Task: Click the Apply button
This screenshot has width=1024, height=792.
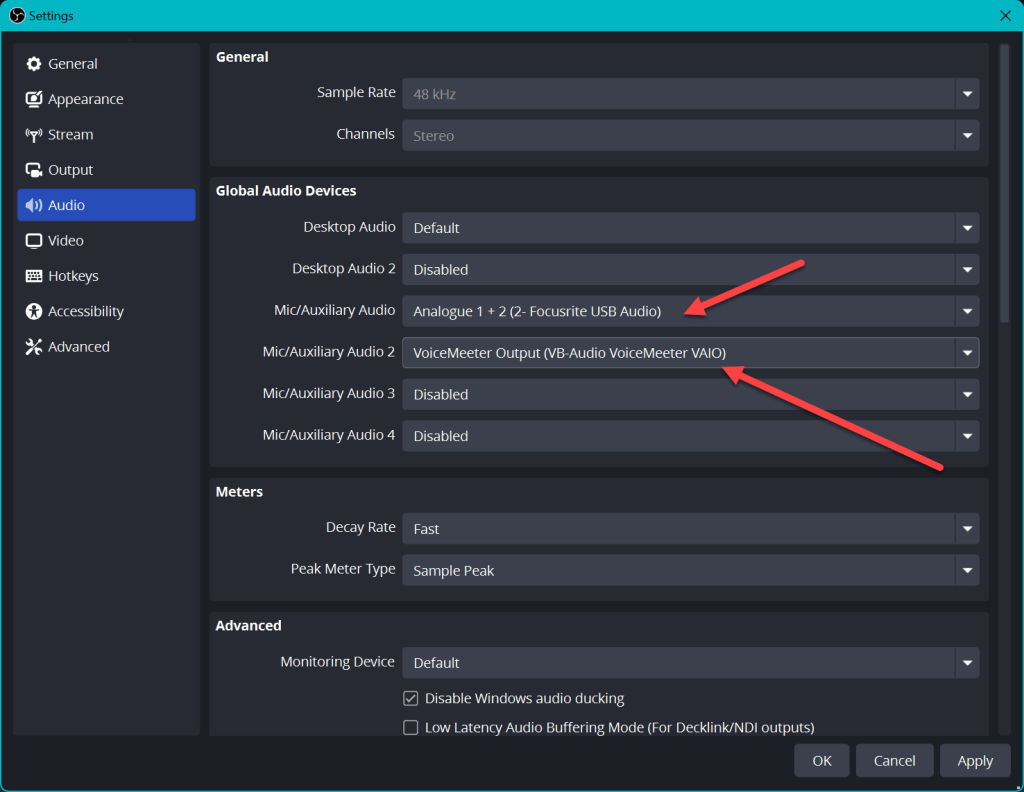Action: (975, 761)
